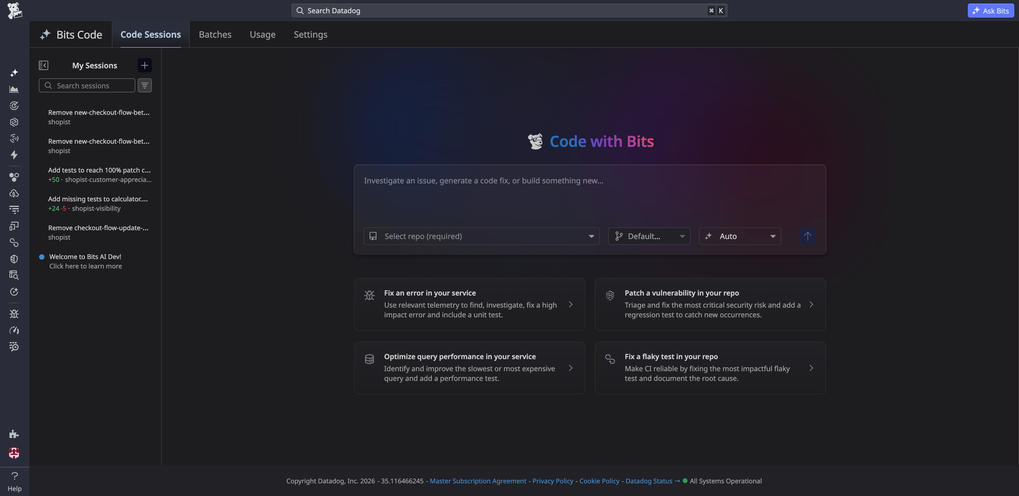Image resolution: width=1019 pixels, height=496 pixels.
Task: Expand the Fix an error card chevron
Action: (571, 304)
